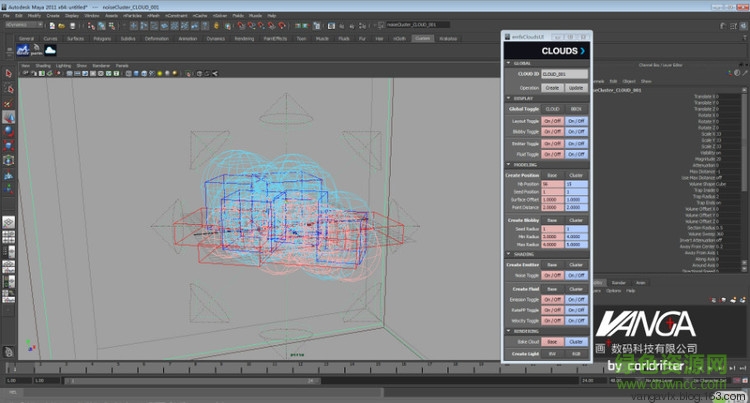Select the arrow Select tool in toolbox
The height and width of the screenshot is (403, 750).
click(8, 73)
